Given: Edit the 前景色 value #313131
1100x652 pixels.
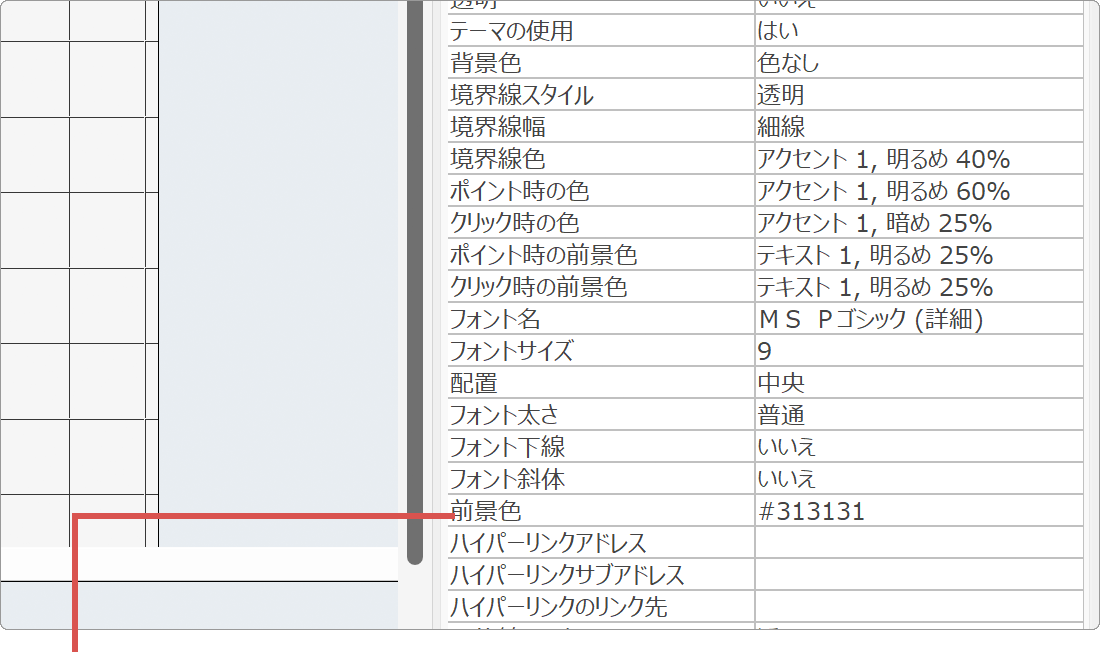Looking at the screenshot, I should click(x=915, y=510).
